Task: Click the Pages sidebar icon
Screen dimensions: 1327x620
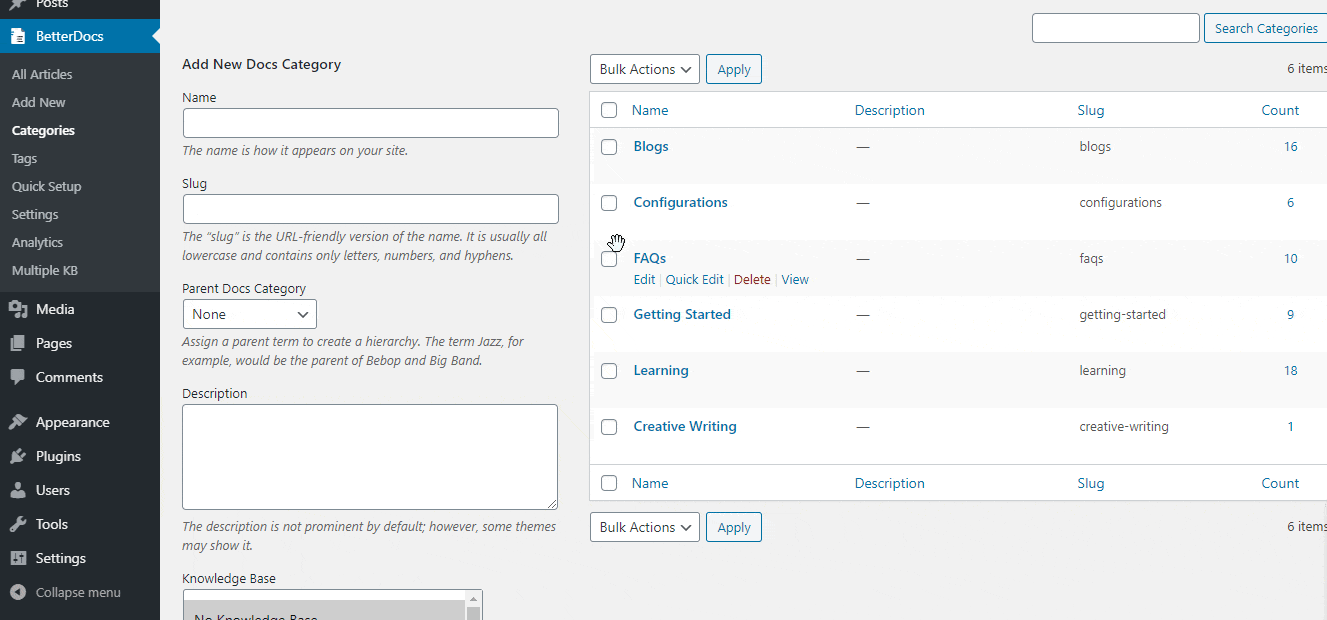Action: [18, 344]
